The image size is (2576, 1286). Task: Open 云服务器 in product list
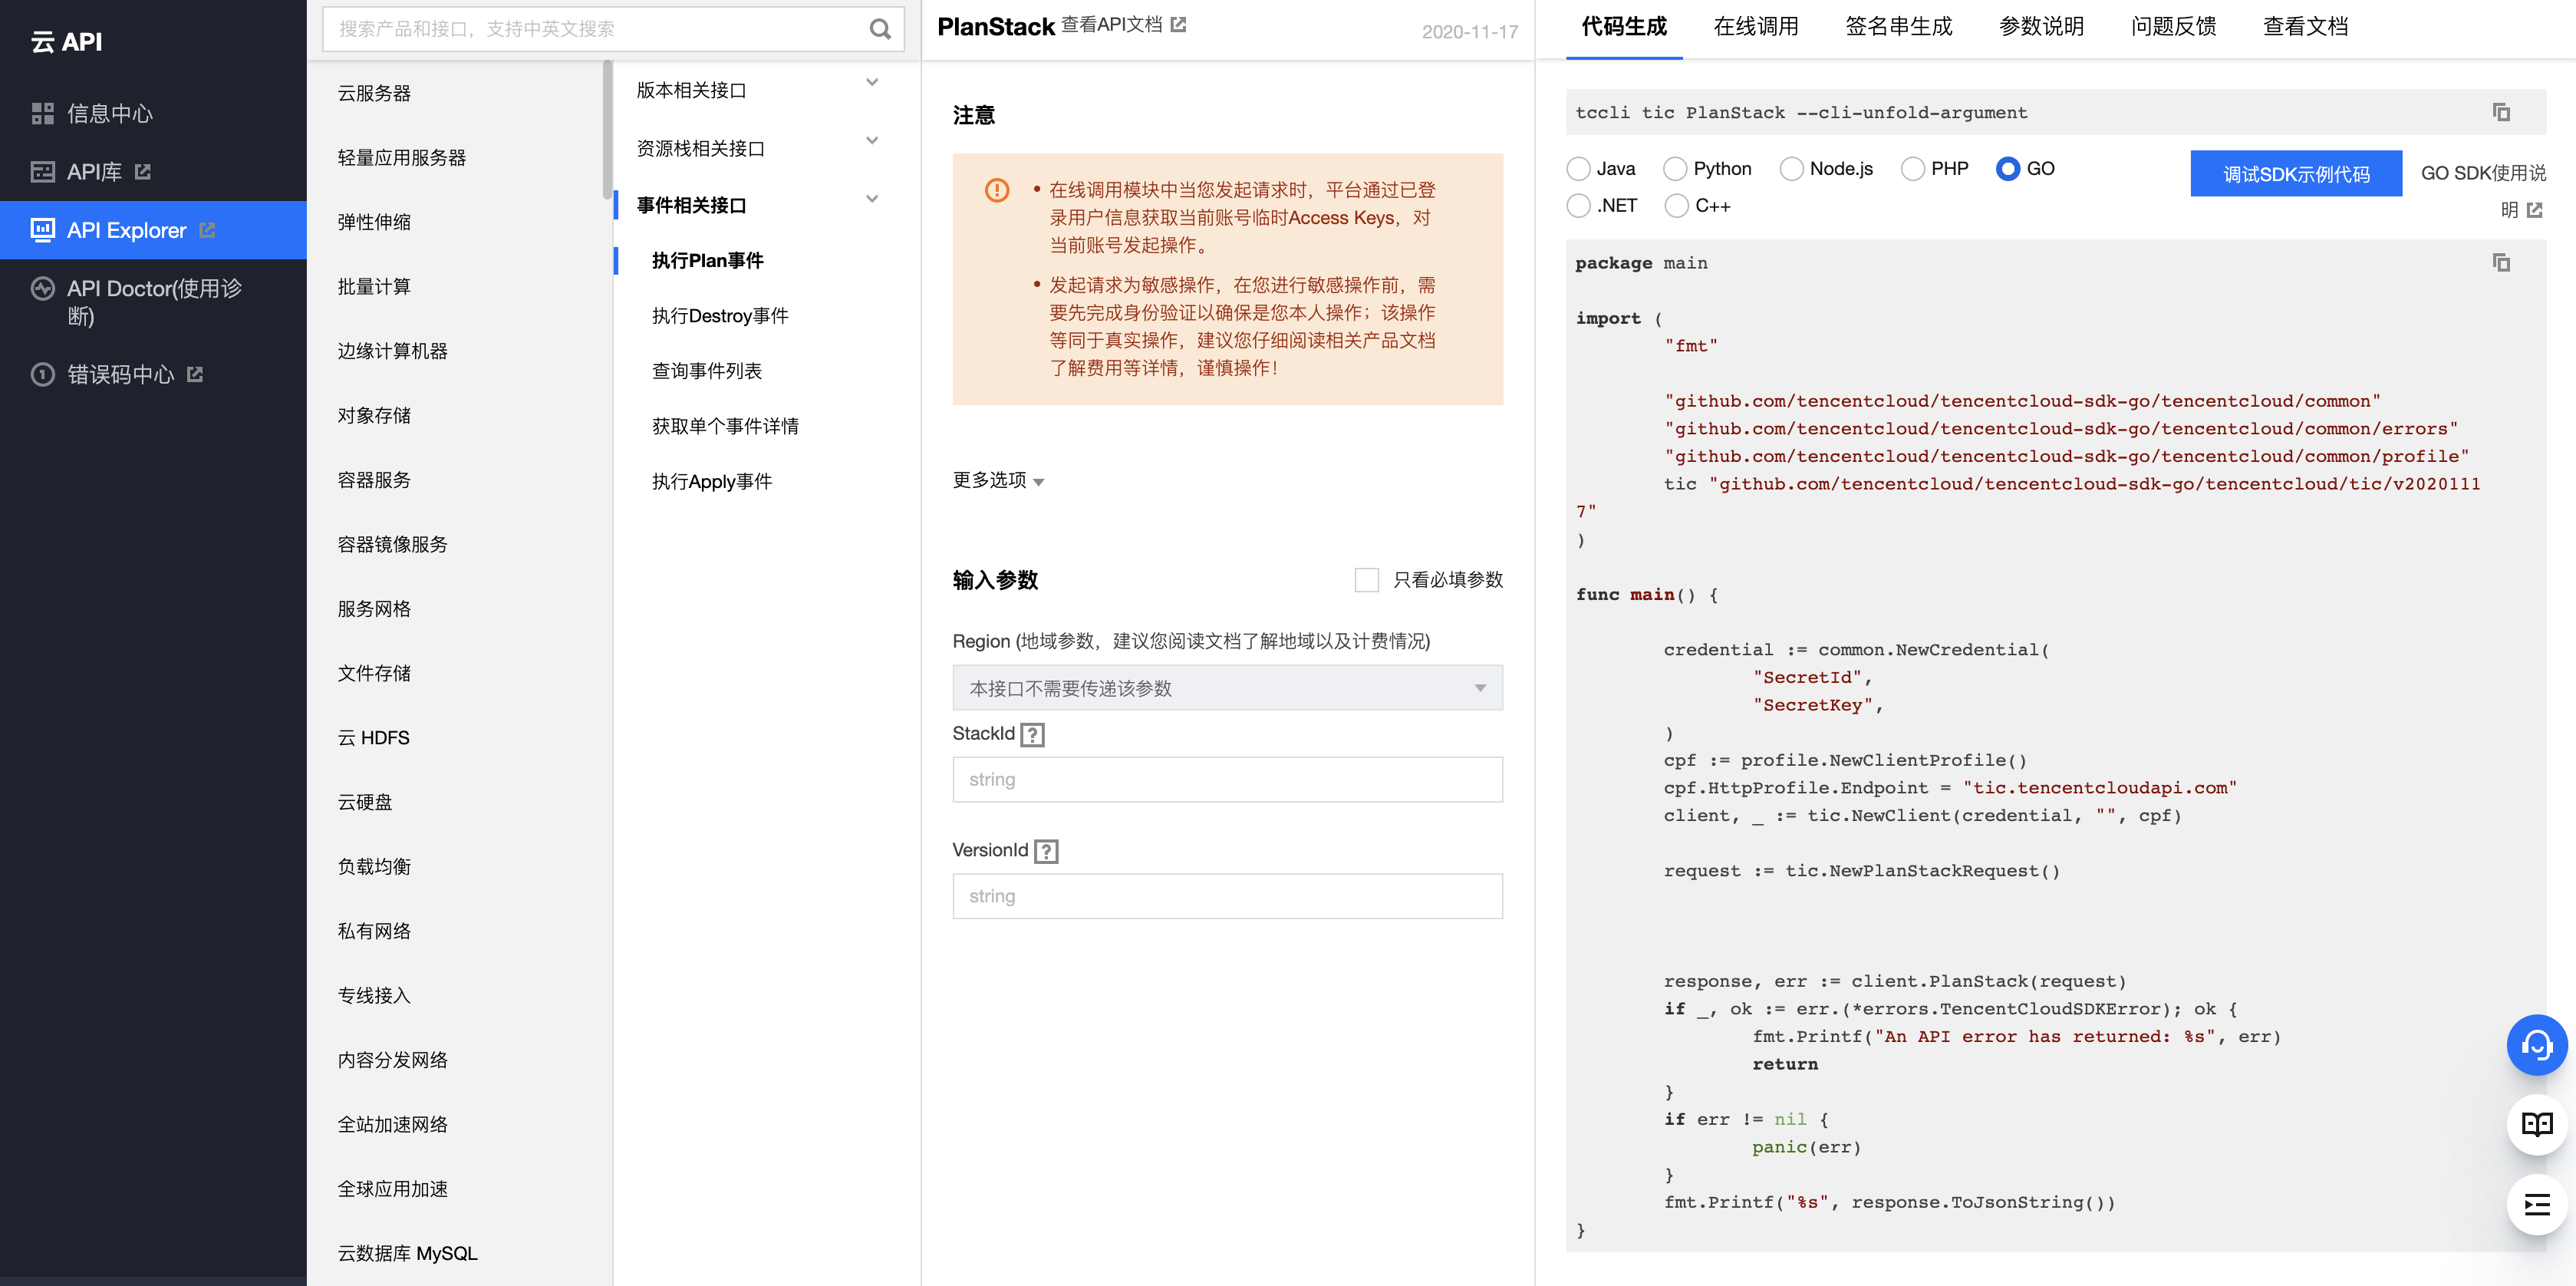pyautogui.click(x=374, y=93)
